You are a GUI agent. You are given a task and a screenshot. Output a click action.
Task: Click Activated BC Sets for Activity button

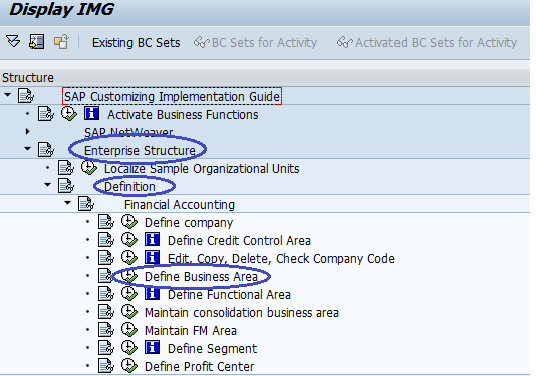[427, 43]
